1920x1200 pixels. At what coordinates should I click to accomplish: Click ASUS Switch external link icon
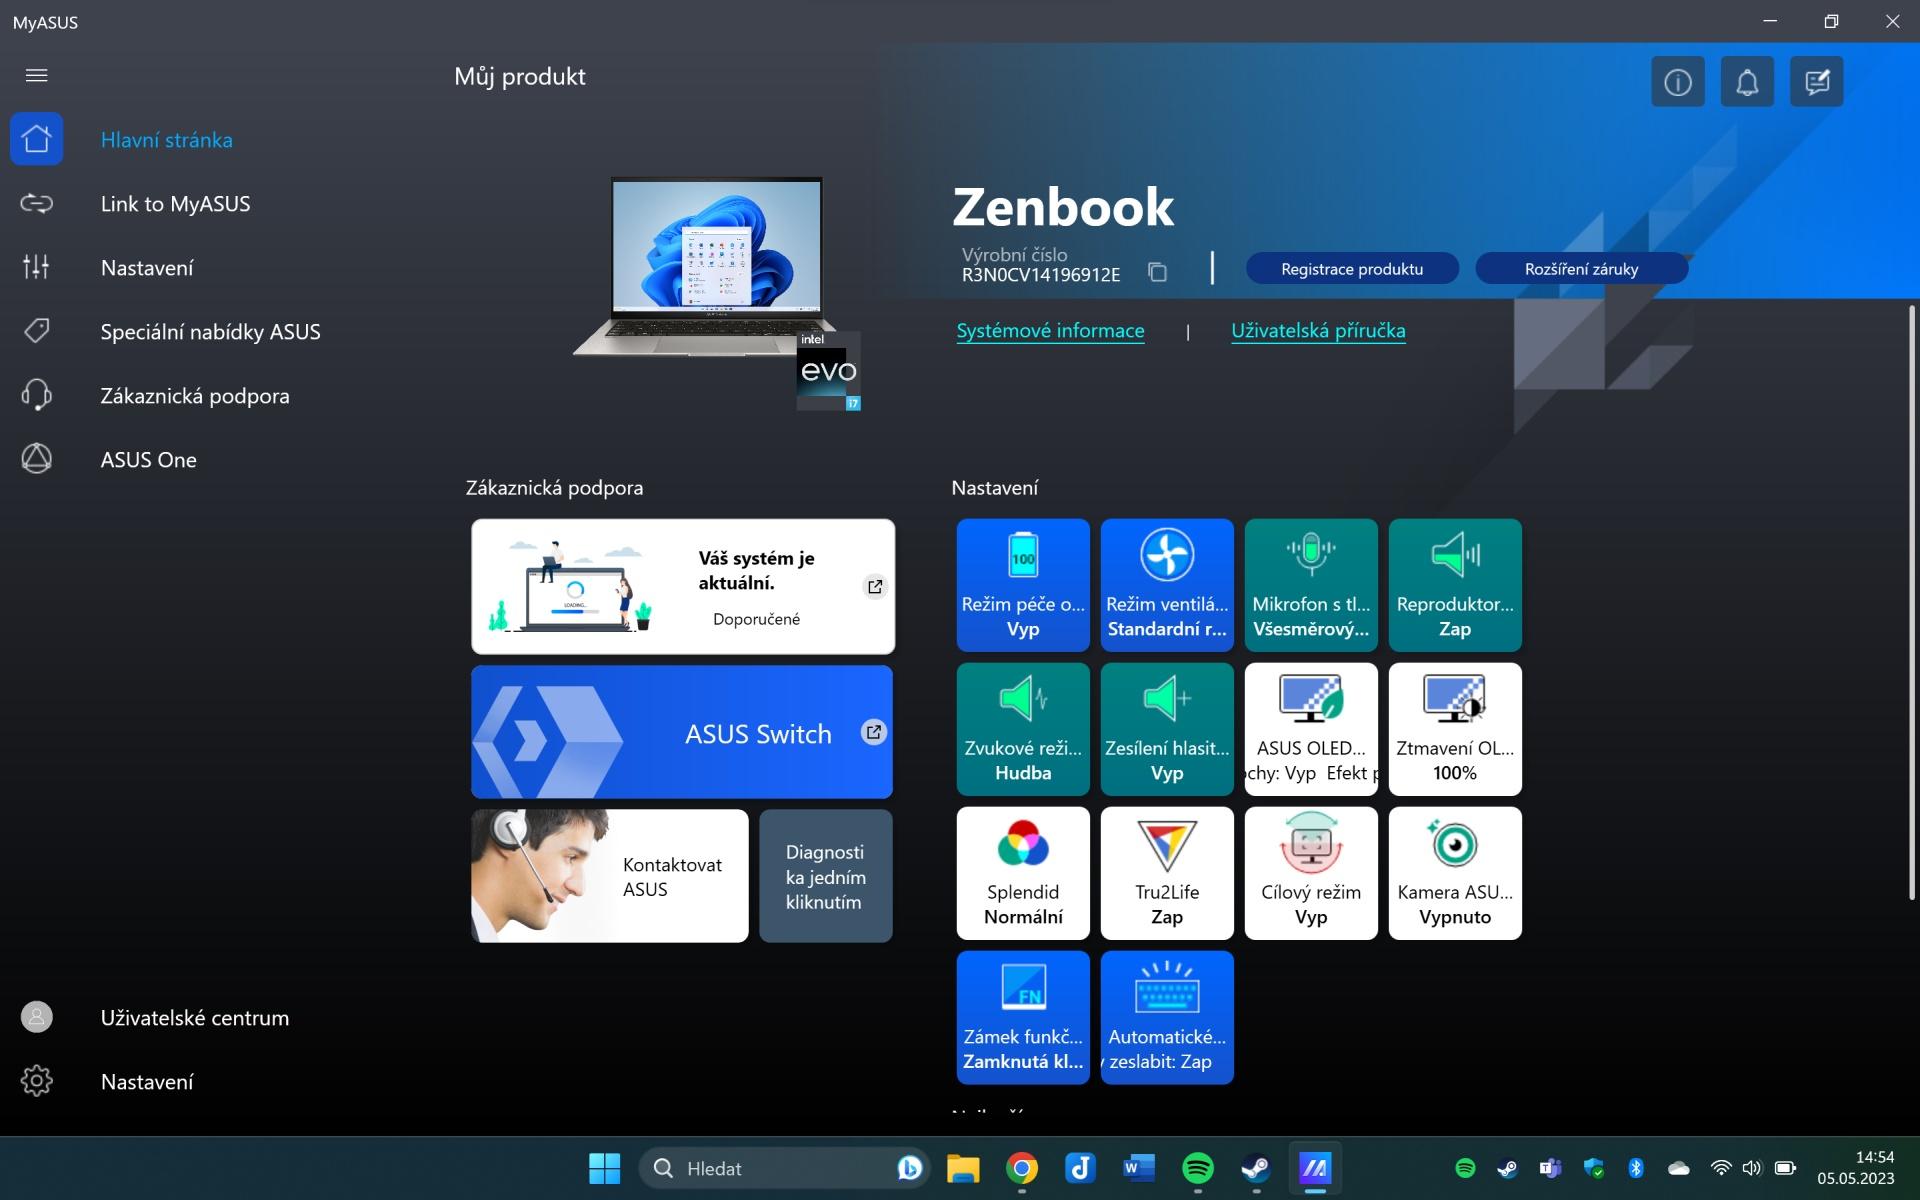873,732
